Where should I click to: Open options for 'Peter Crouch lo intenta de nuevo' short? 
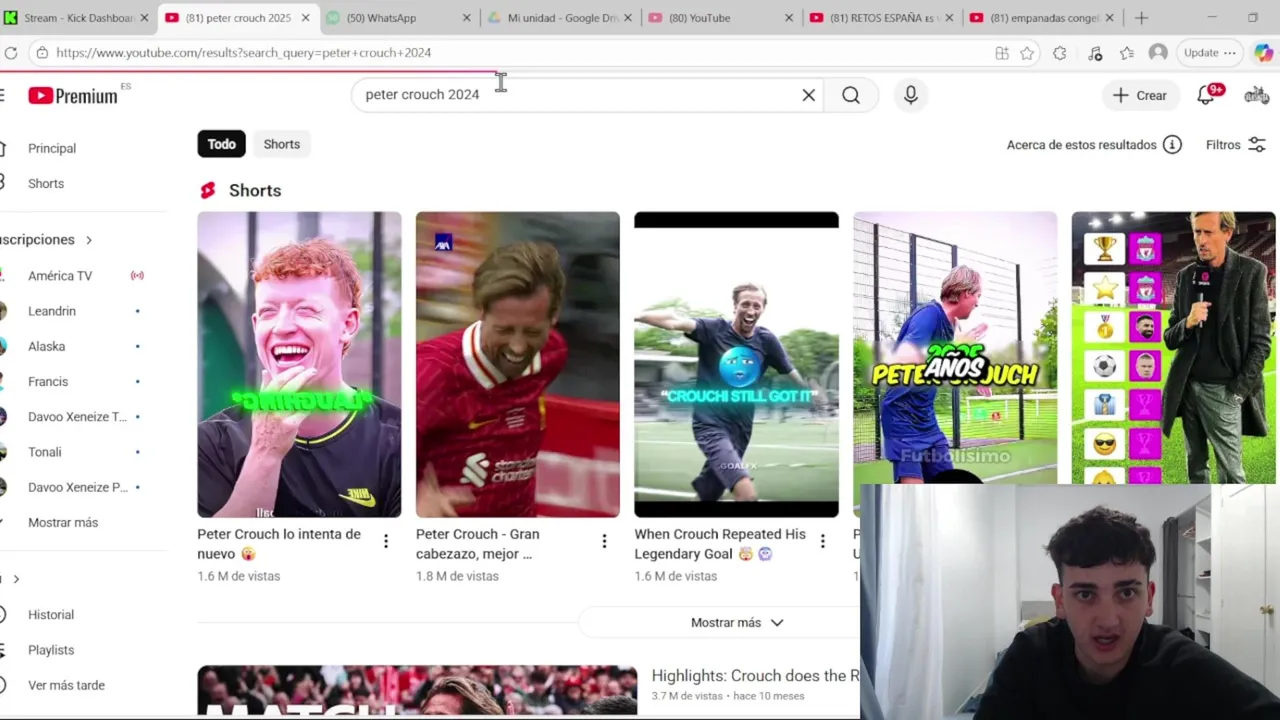[386, 542]
